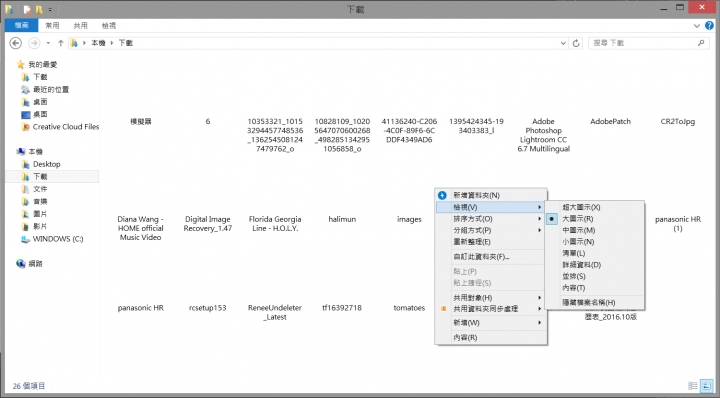Open 我的最愛 favorites star item
720x398 pixels.
click(37, 64)
